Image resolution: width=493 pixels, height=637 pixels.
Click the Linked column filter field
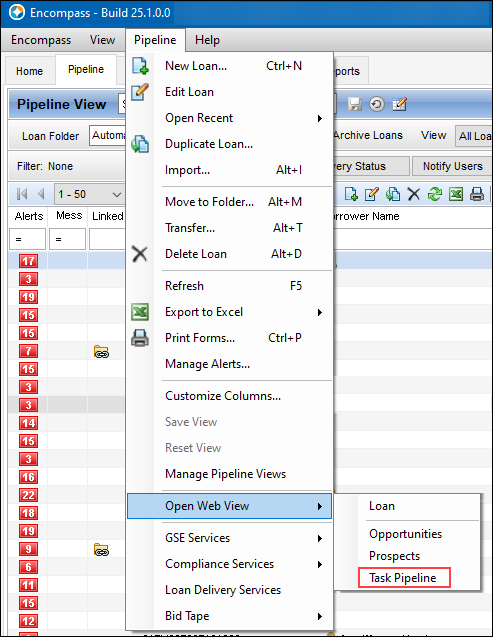tap(107, 239)
